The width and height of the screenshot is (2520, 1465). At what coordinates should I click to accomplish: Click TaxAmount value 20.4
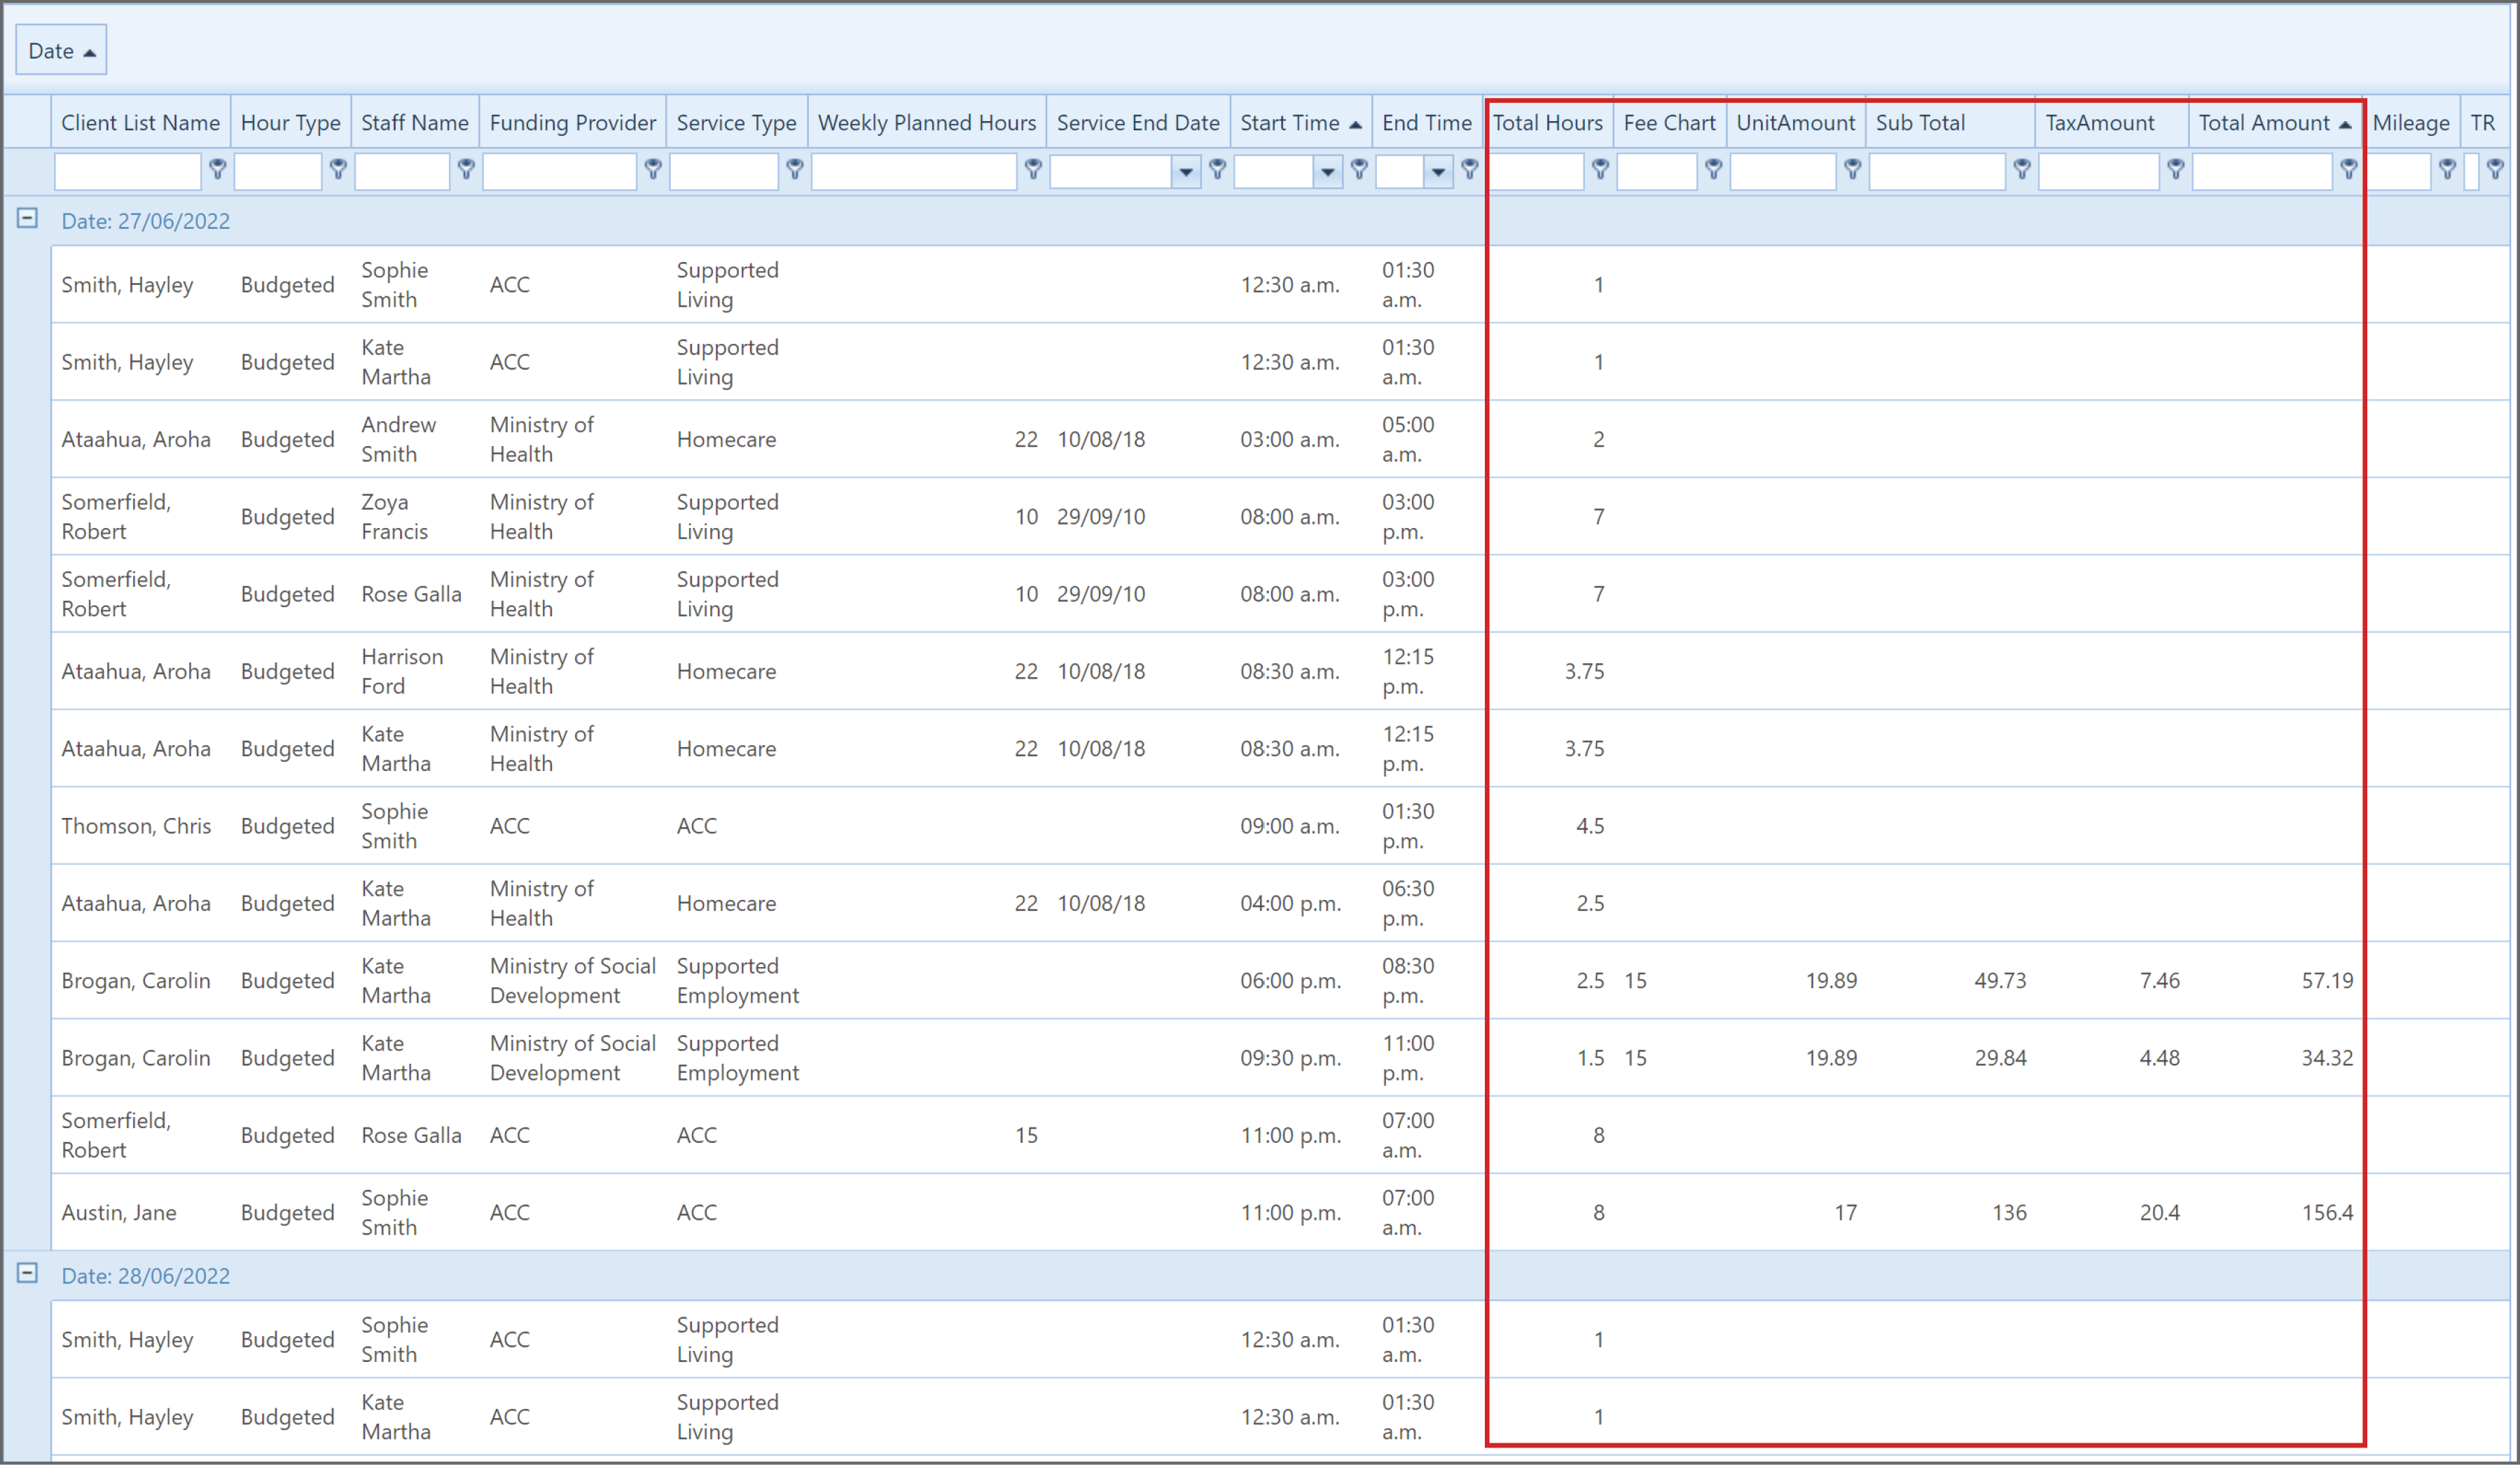click(2159, 1212)
